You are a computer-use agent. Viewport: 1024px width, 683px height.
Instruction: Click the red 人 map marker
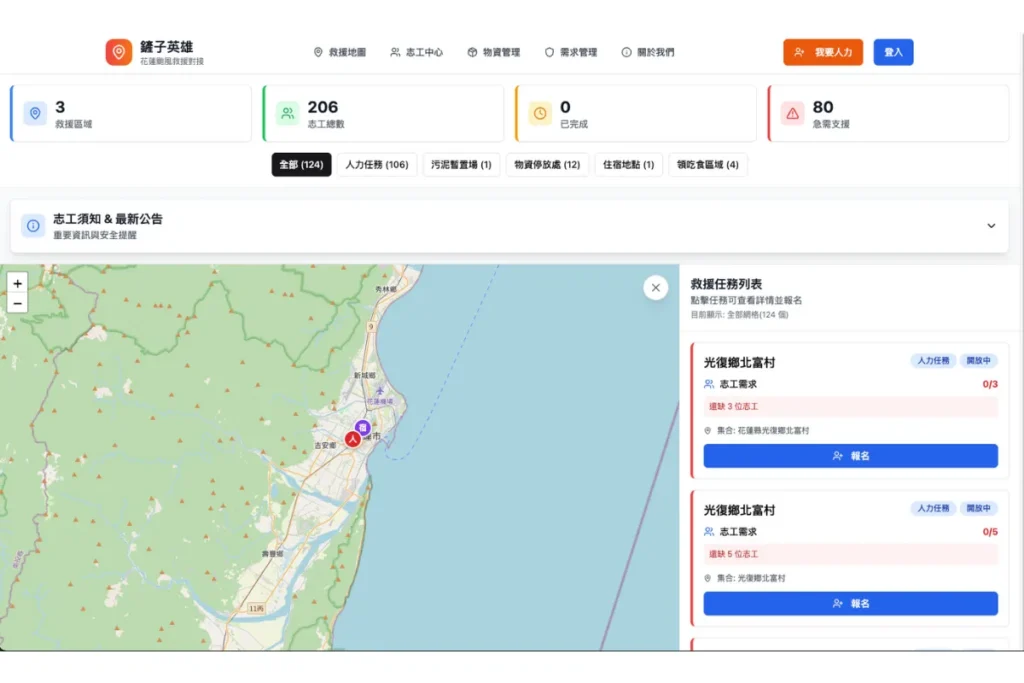point(353,438)
